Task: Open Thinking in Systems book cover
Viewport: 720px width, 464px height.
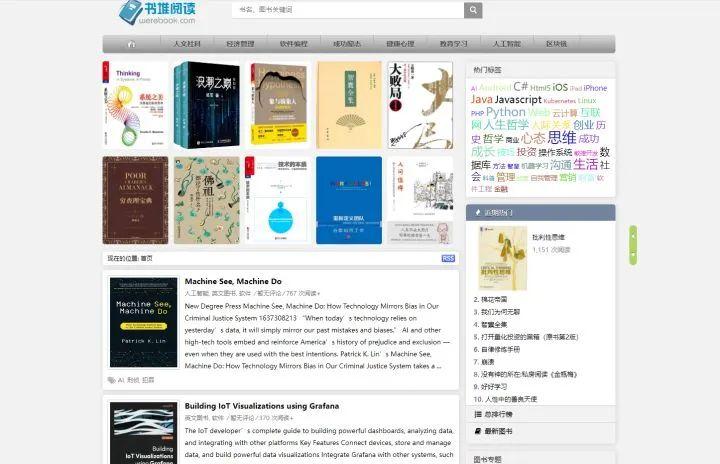Action: coord(135,105)
